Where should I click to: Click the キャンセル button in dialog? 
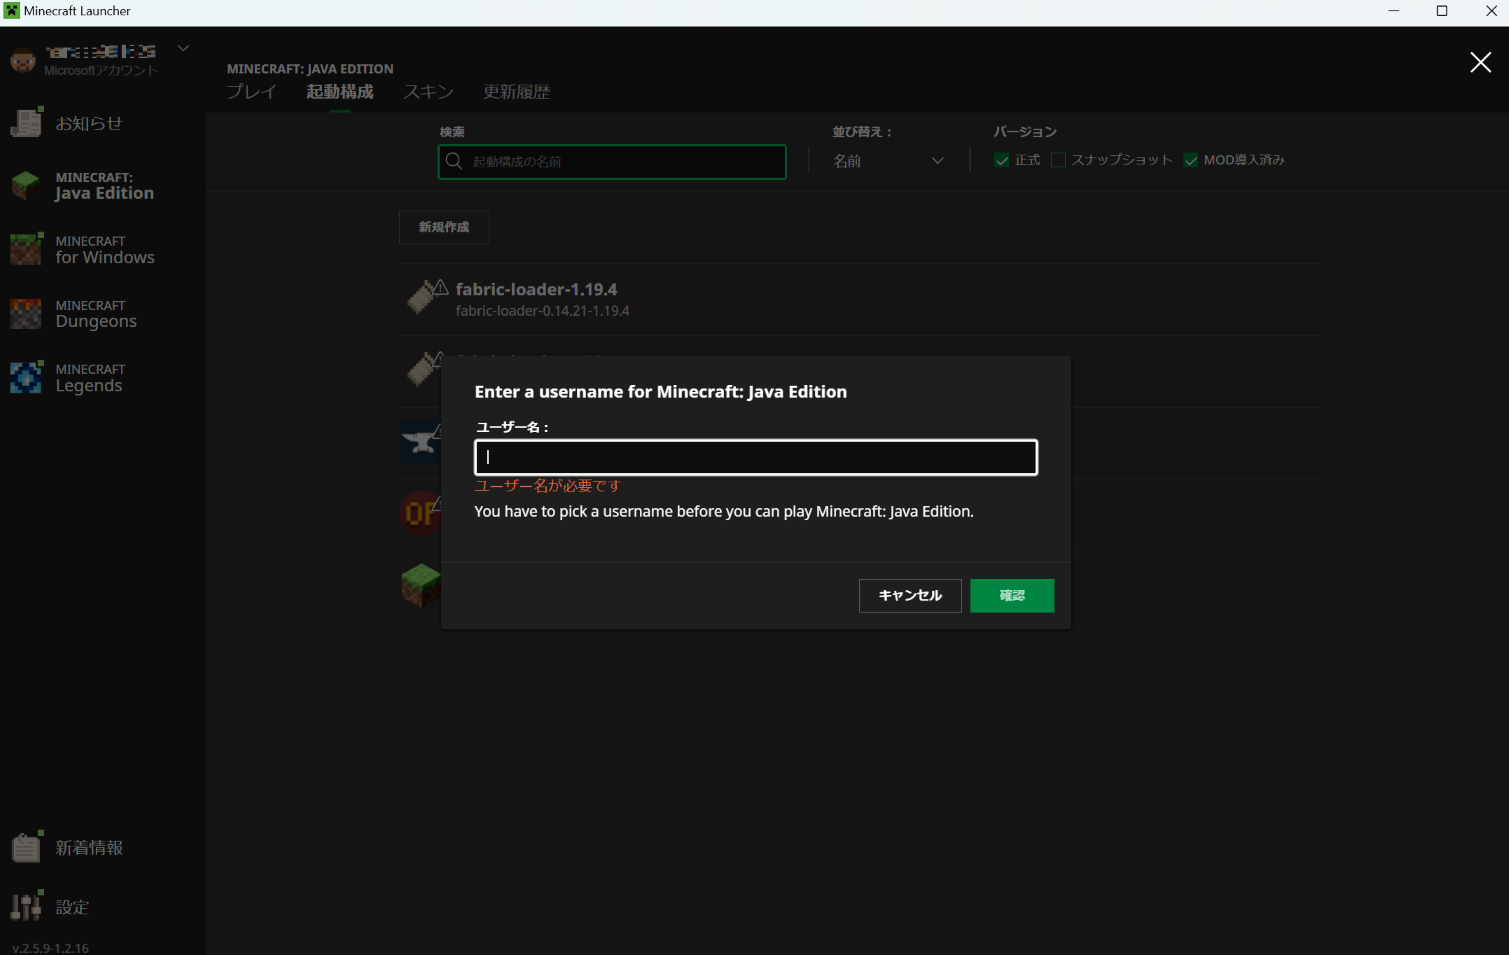pyautogui.click(x=910, y=596)
